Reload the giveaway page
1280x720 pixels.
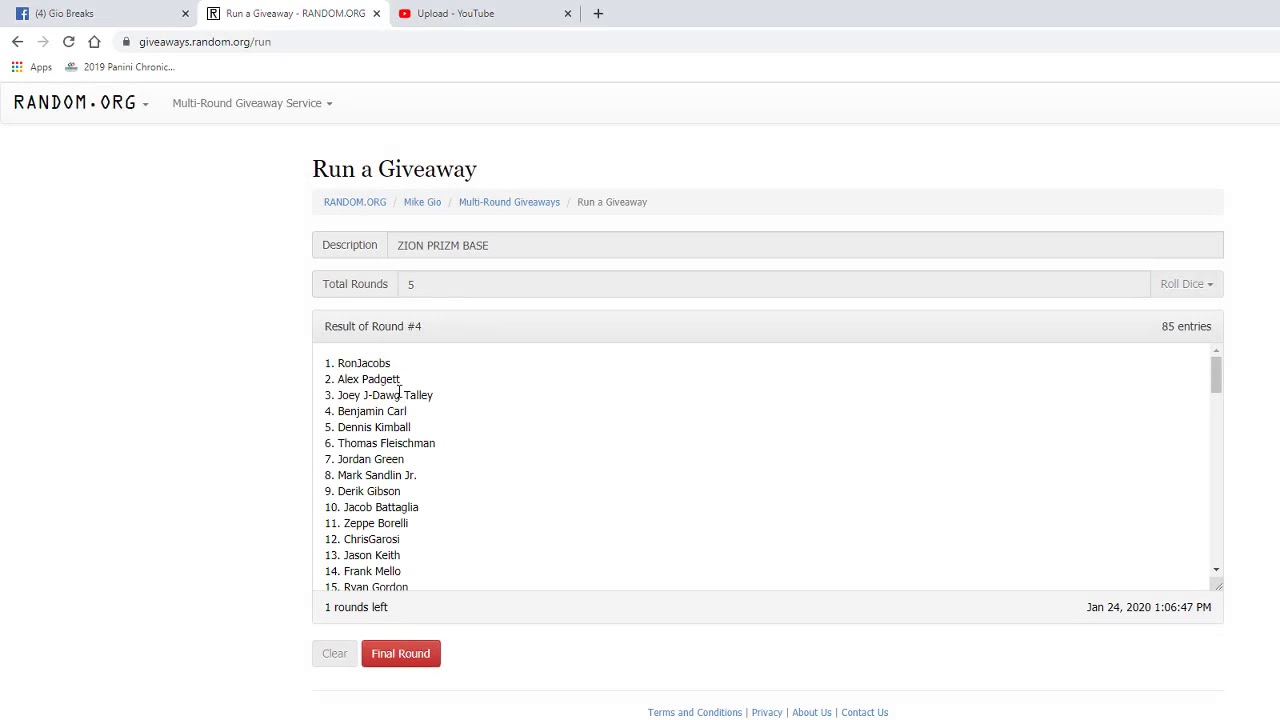click(69, 42)
